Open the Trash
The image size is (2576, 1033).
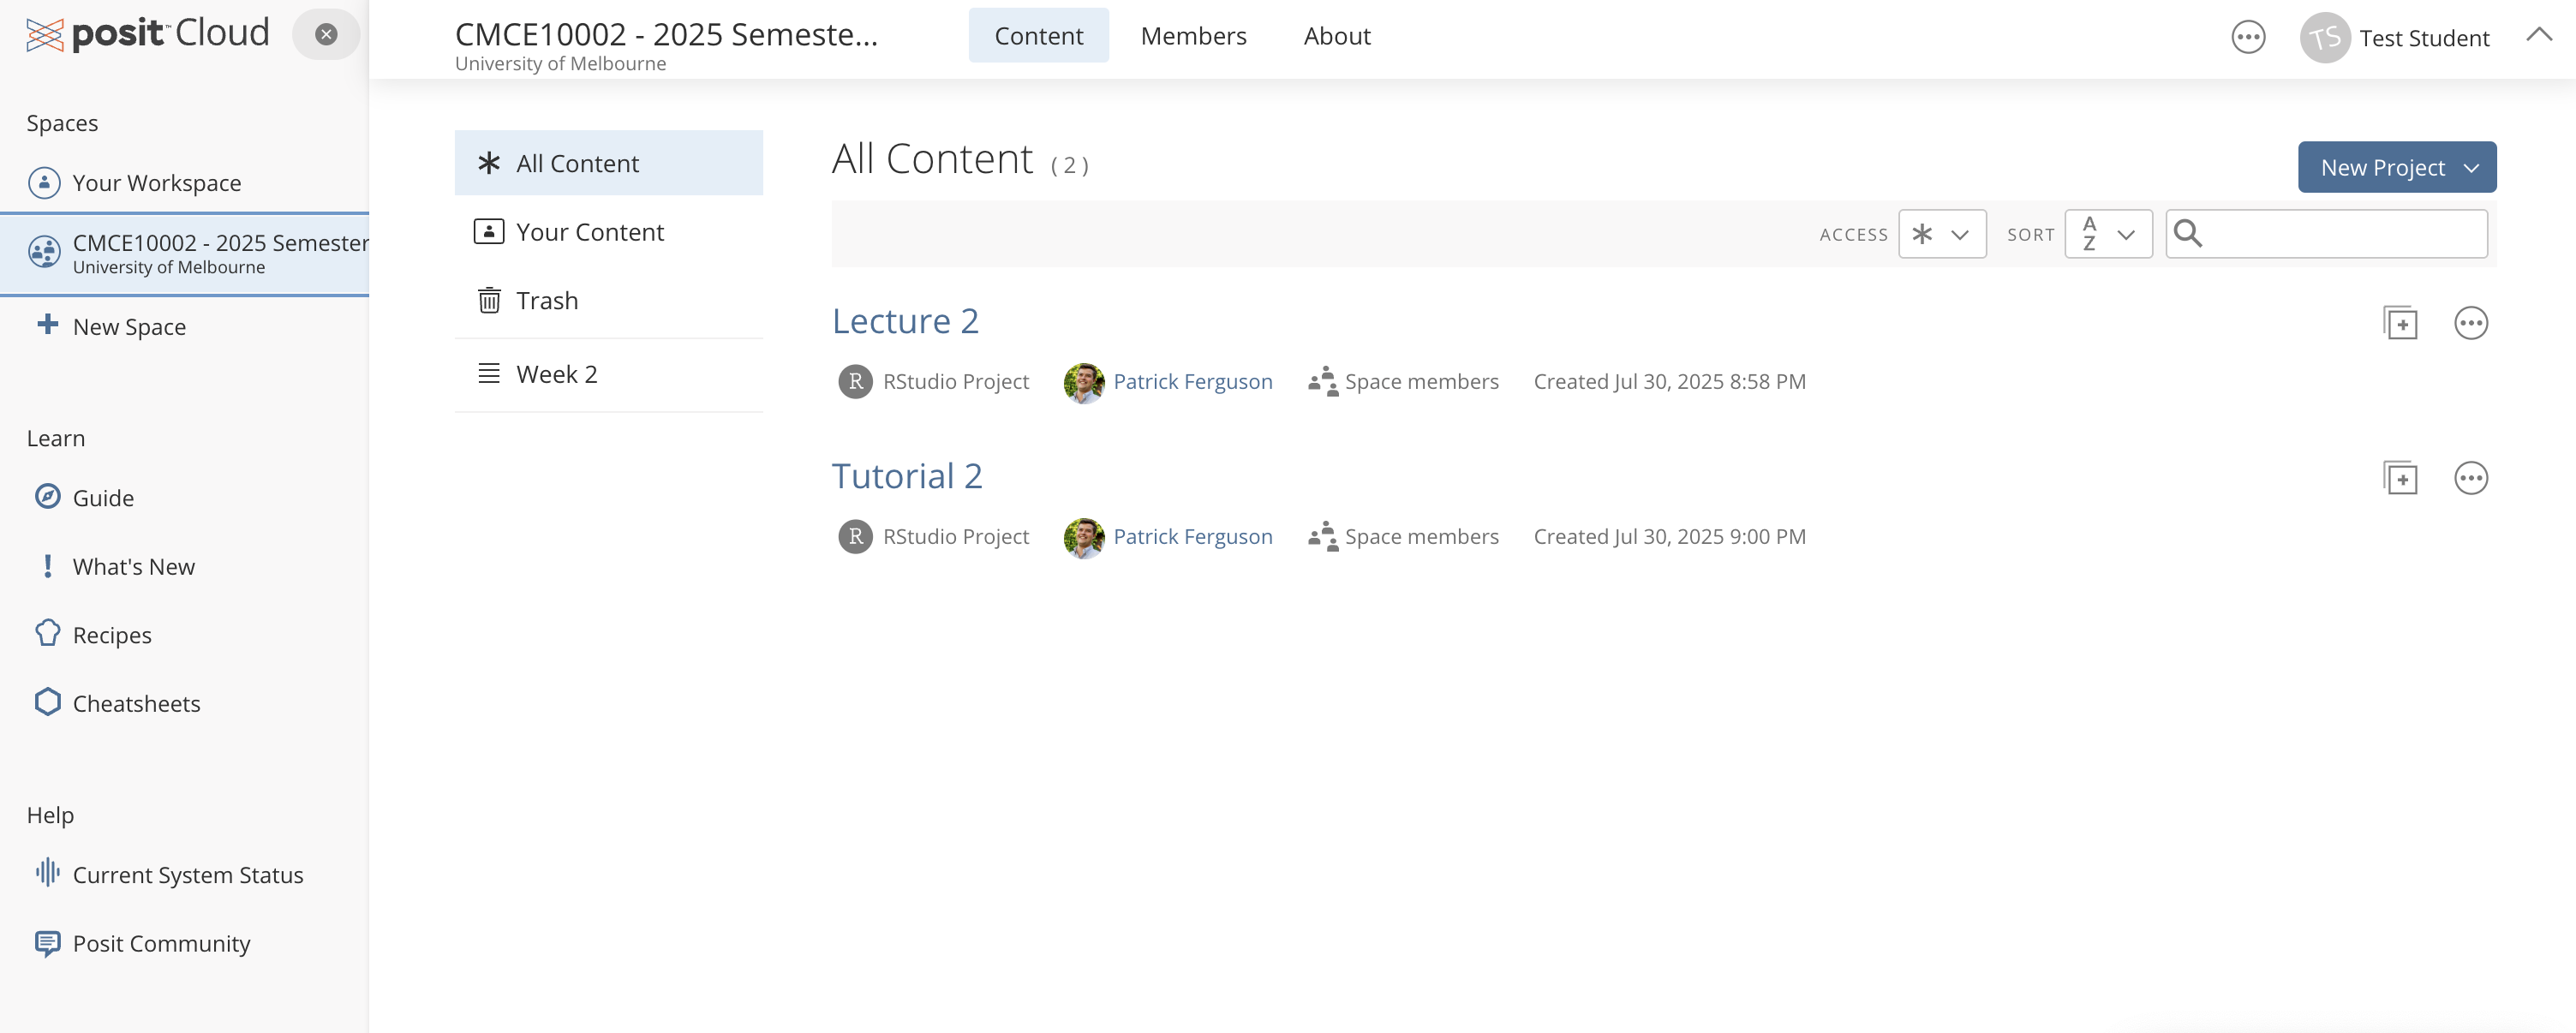pyautogui.click(x=608, y=300)
